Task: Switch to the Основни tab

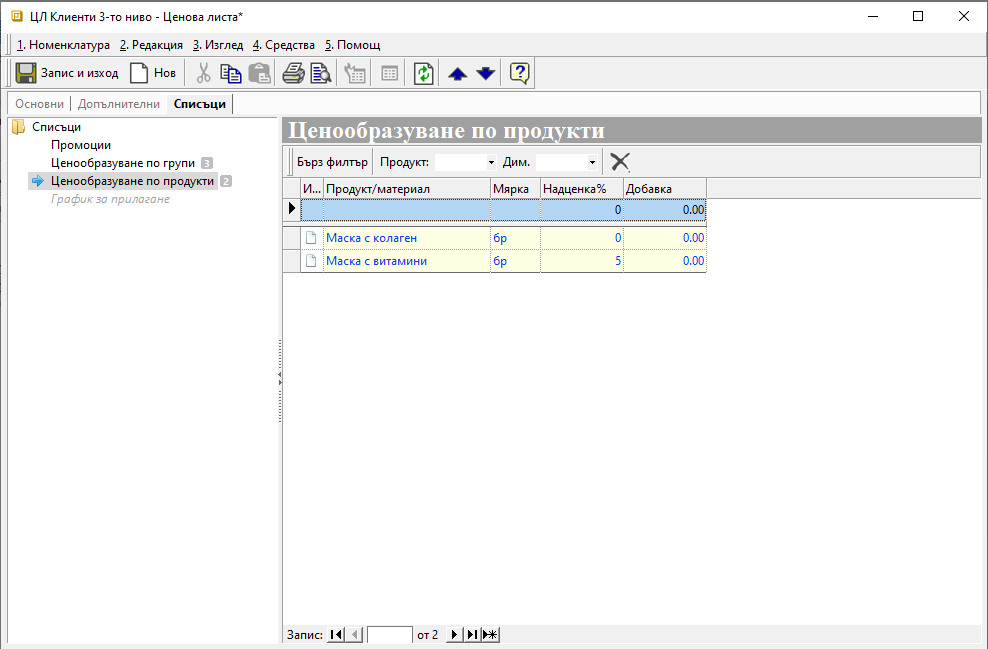Action: (40, 104)
